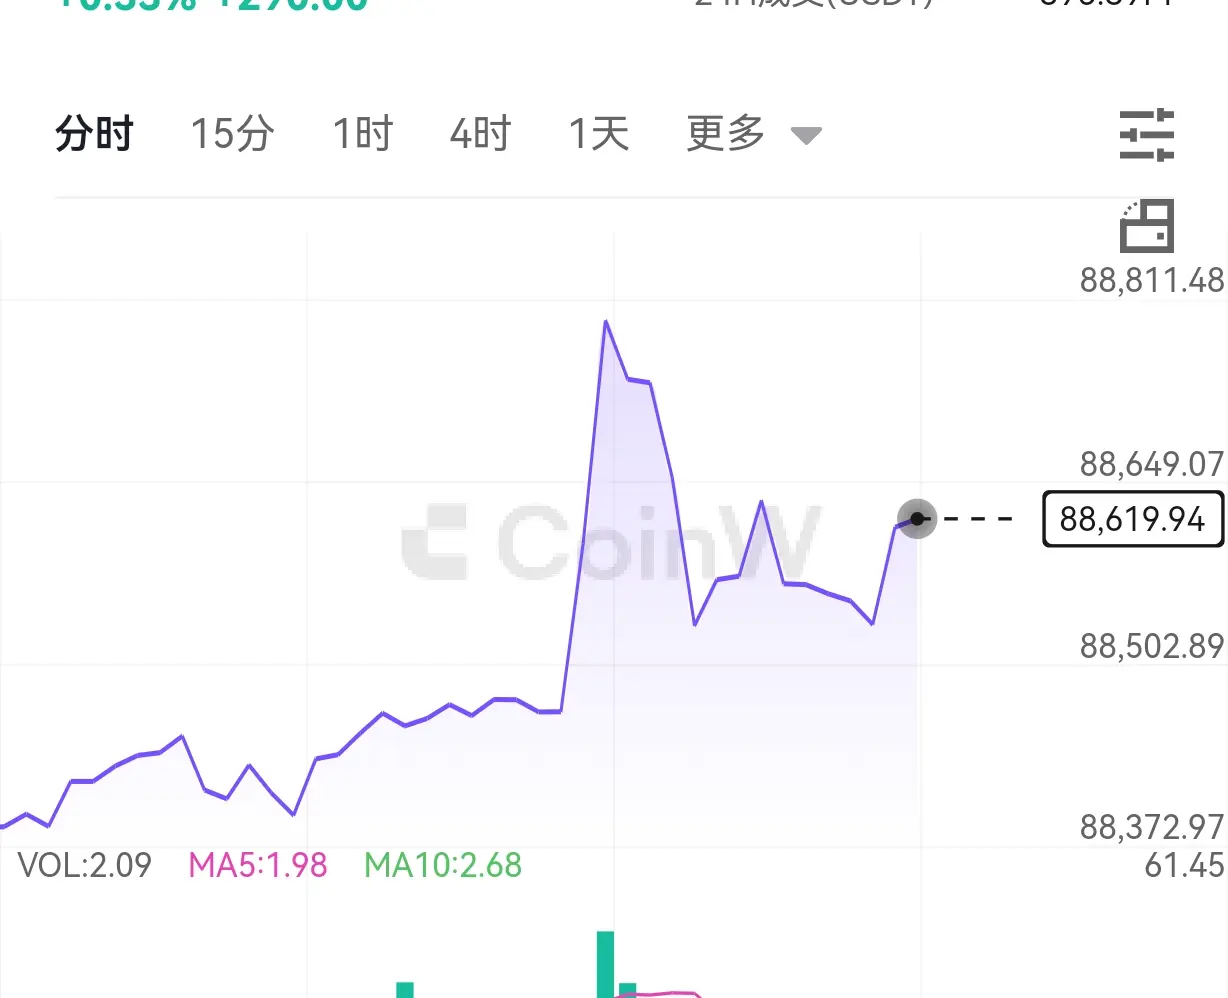Click the CoinW watermark logo

point(610,543)
